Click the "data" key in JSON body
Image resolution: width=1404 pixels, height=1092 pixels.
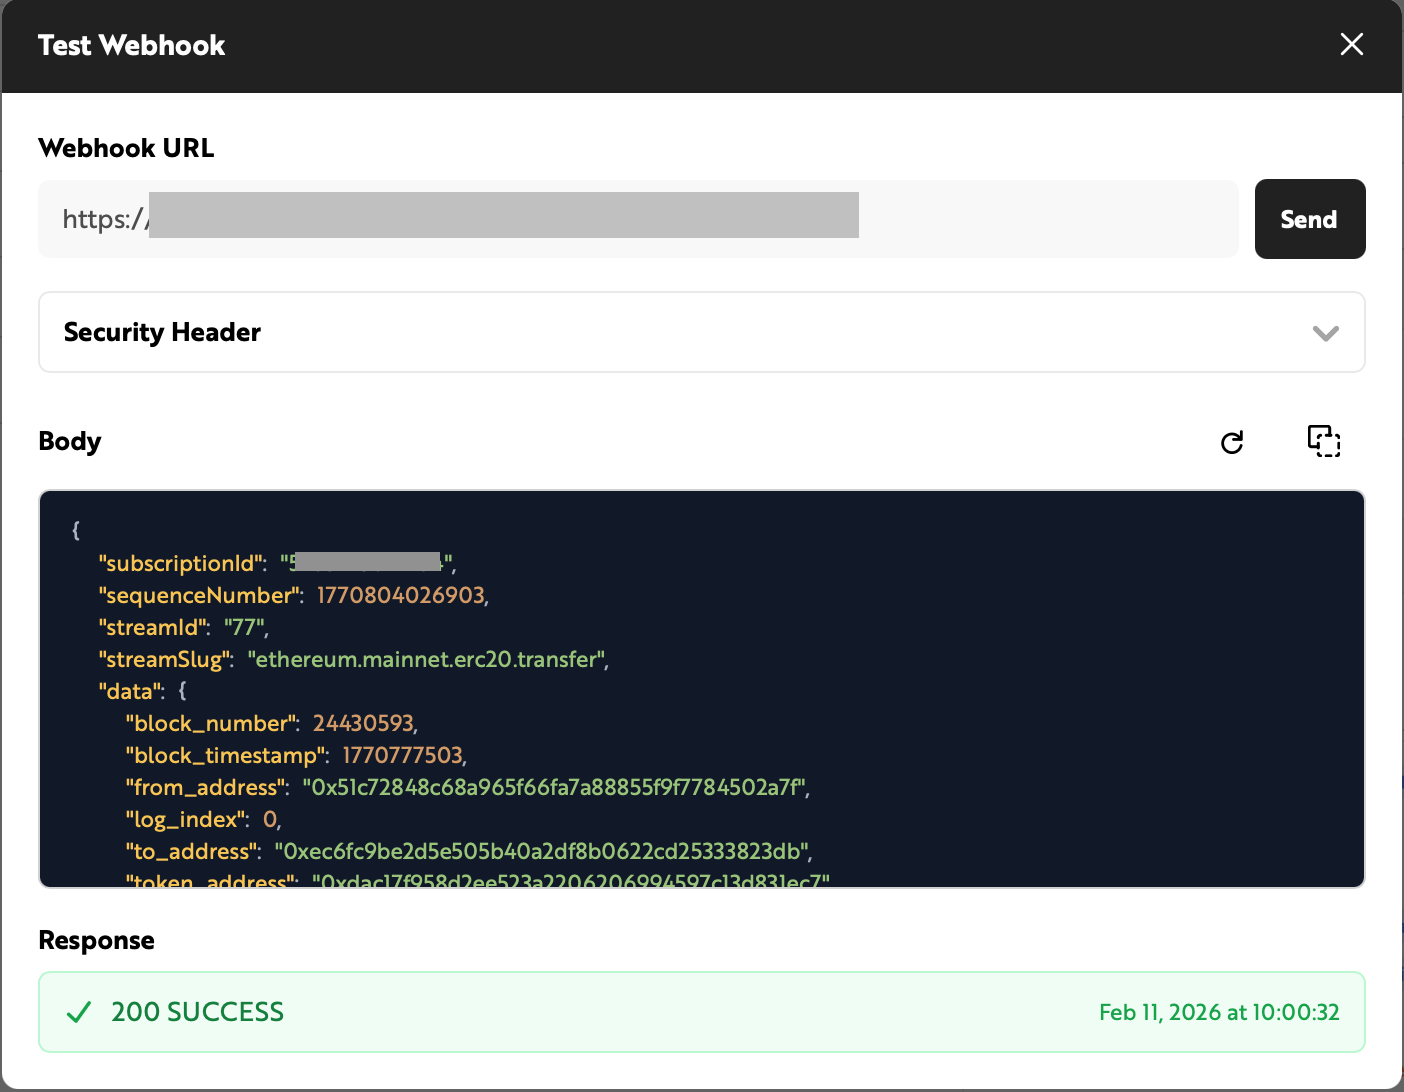tap(130, 692)
